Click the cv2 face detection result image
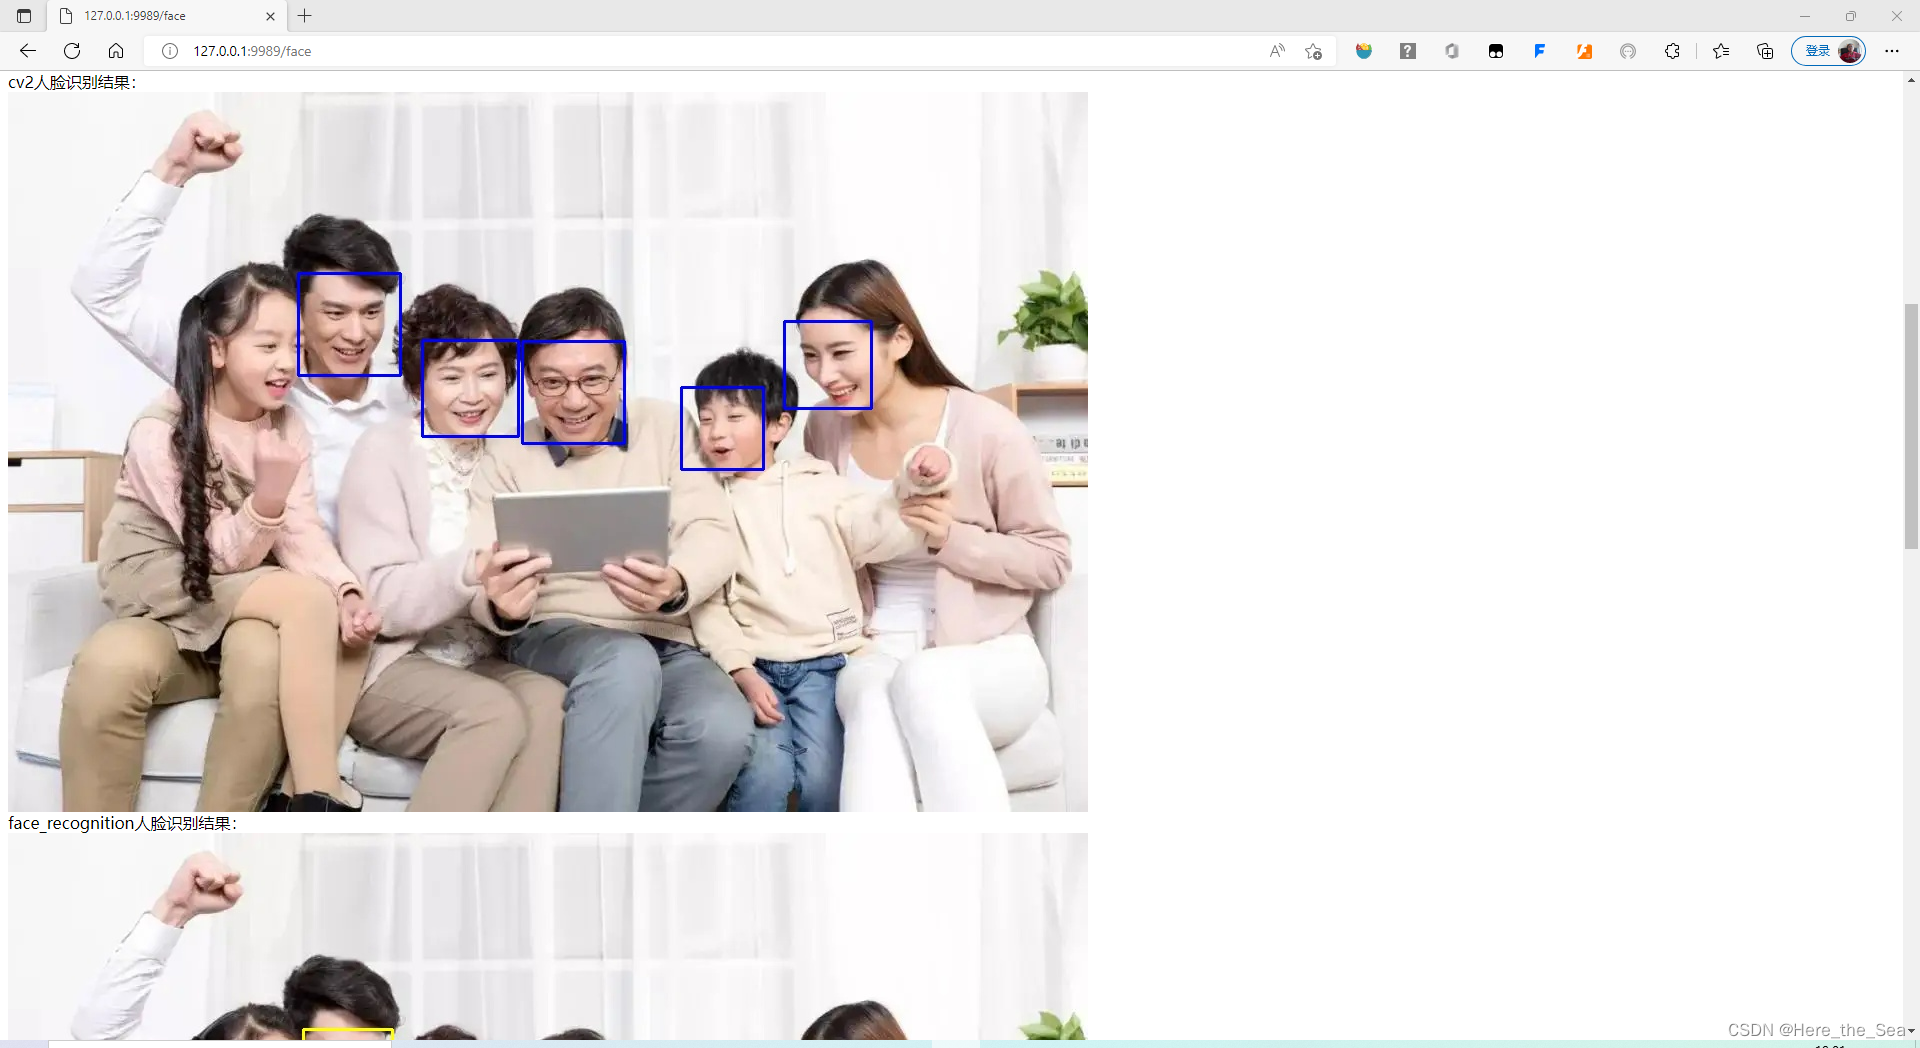 coord(548,452)
